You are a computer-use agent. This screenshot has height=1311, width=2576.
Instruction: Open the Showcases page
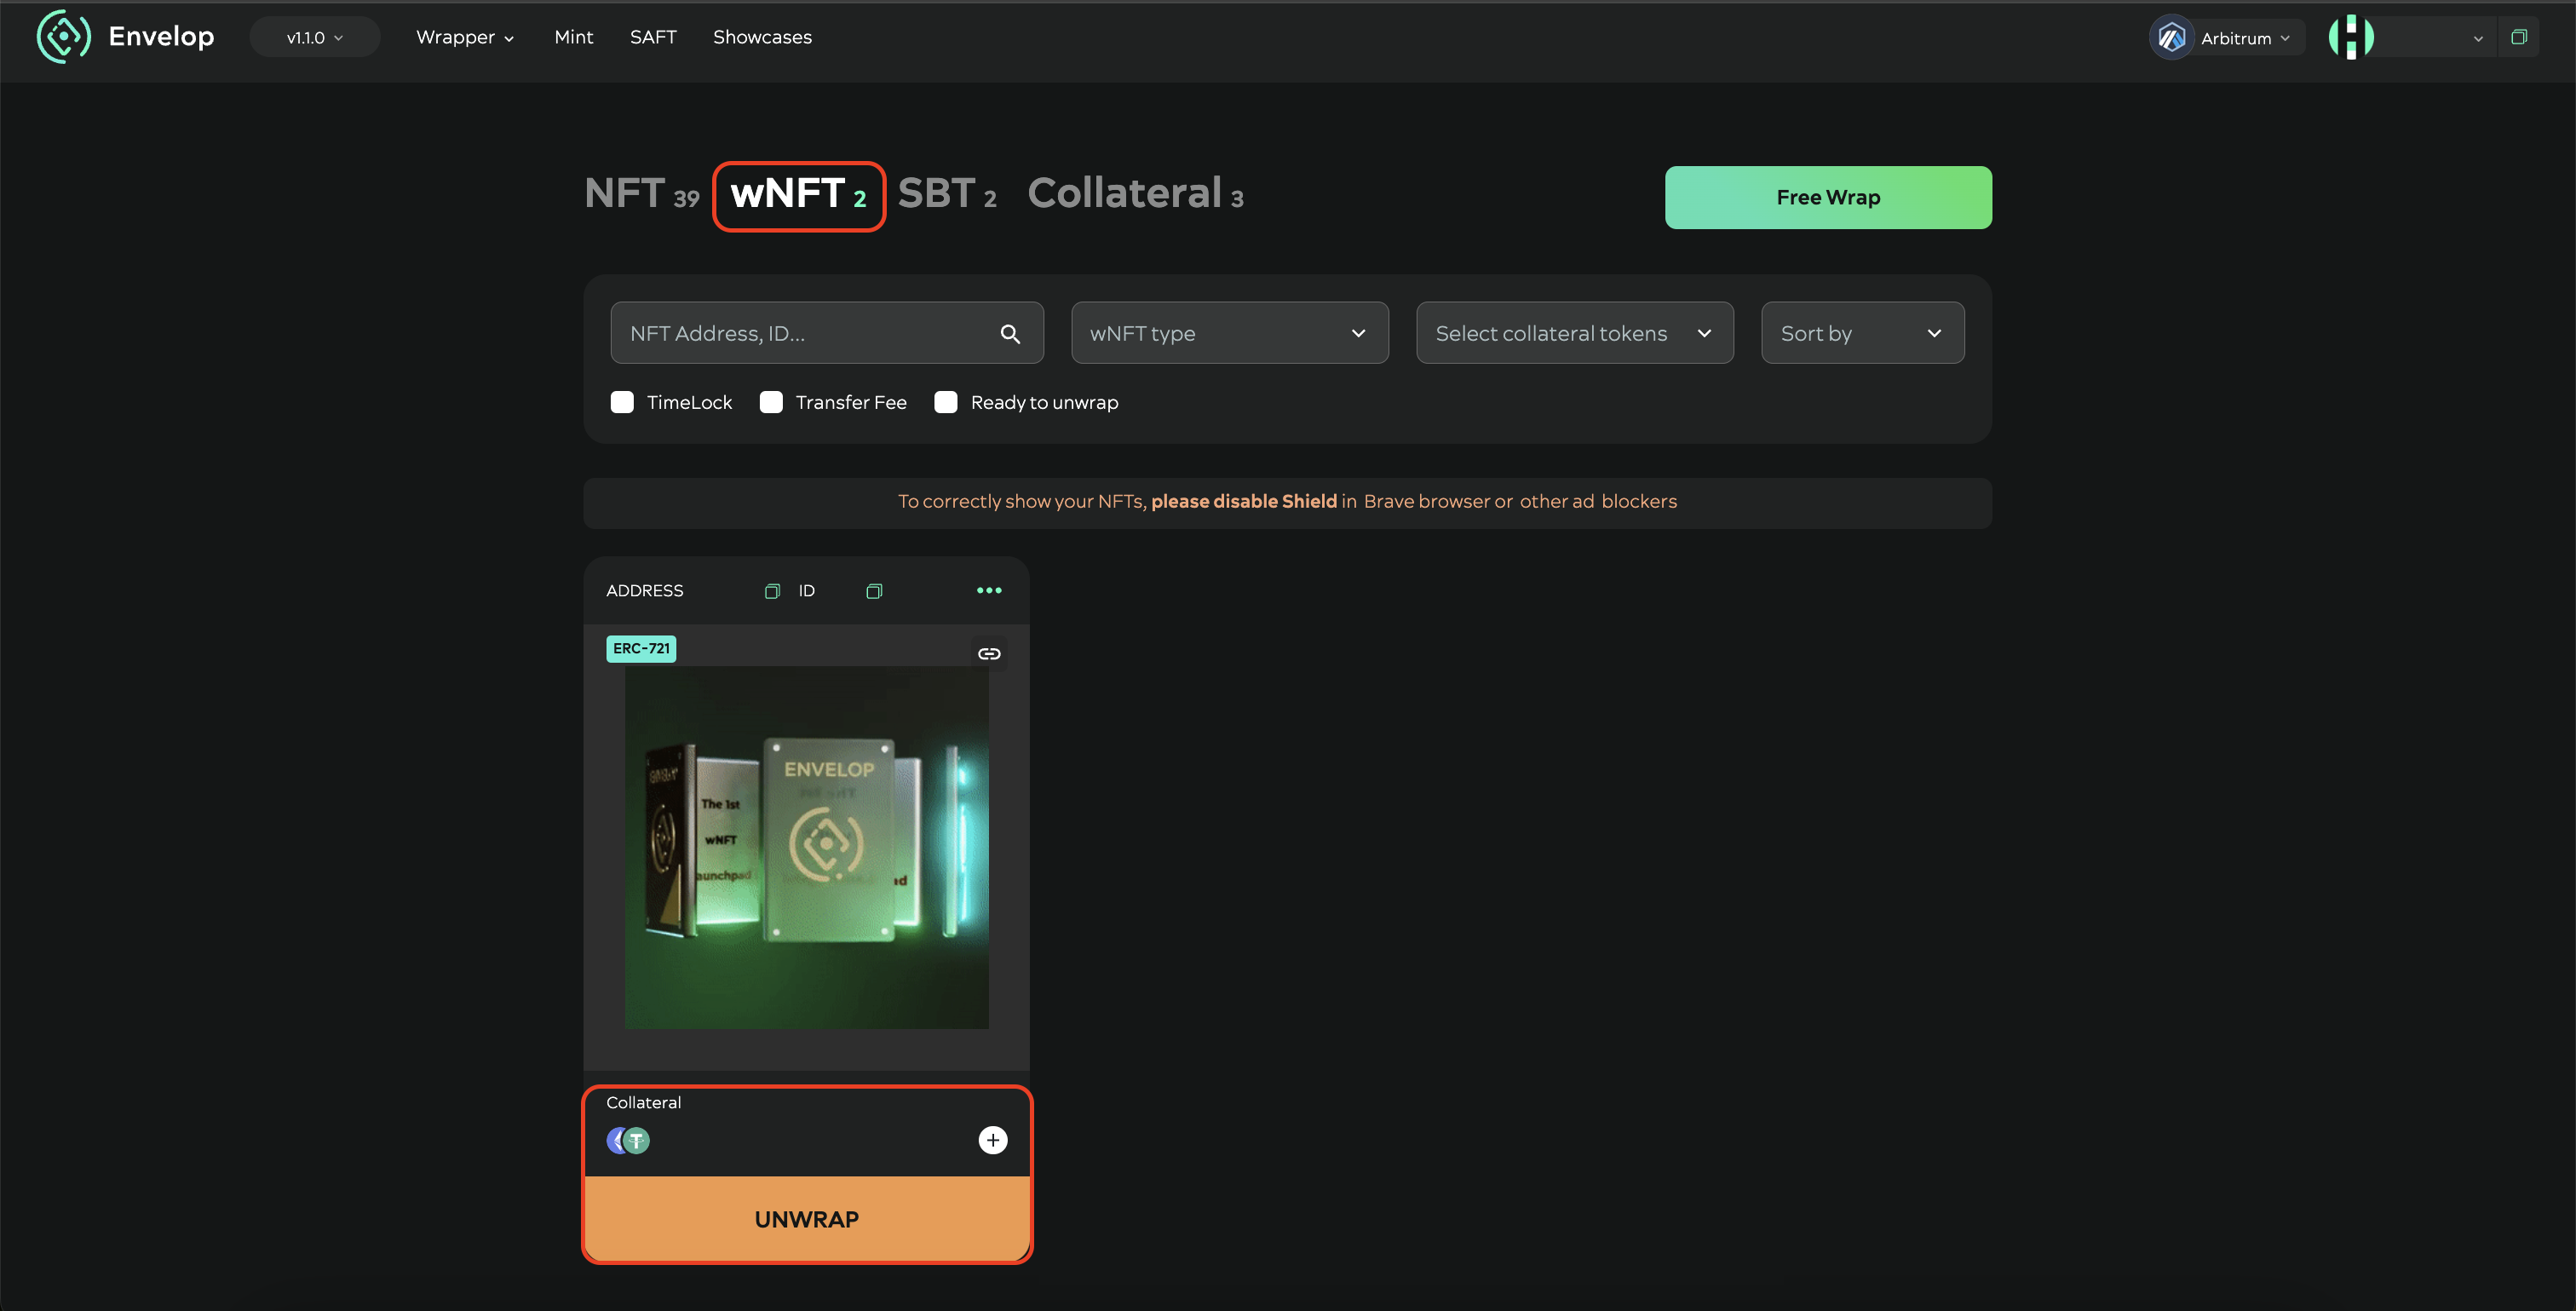(762, 37)
